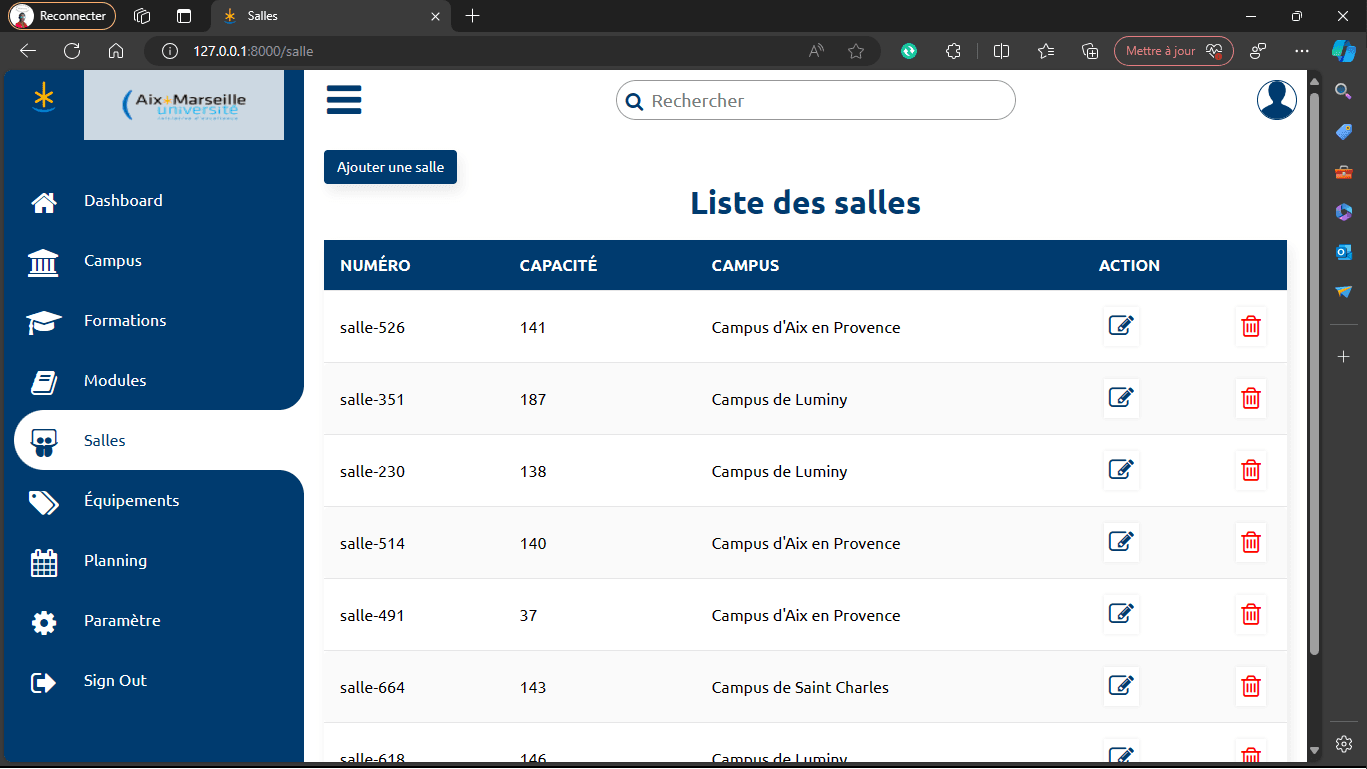
Task: Open Copilot in browser toolbar
Action: [1343, 50]
